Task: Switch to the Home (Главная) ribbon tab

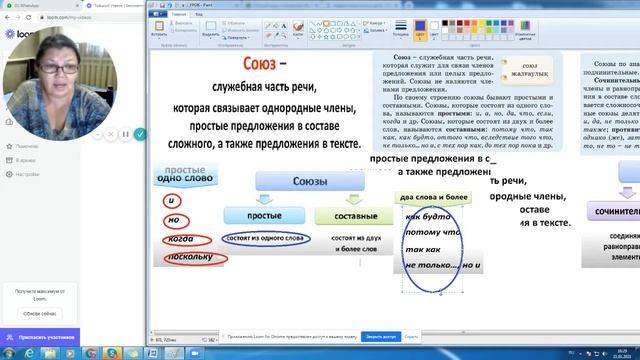Action: coord(179,14)
